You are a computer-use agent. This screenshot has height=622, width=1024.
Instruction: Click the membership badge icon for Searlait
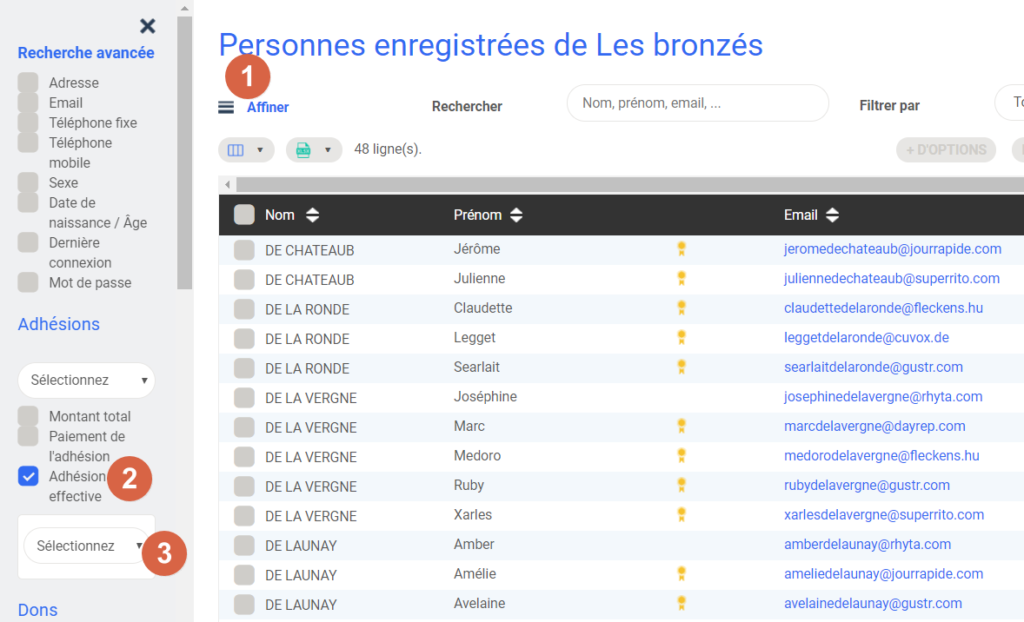681,367
